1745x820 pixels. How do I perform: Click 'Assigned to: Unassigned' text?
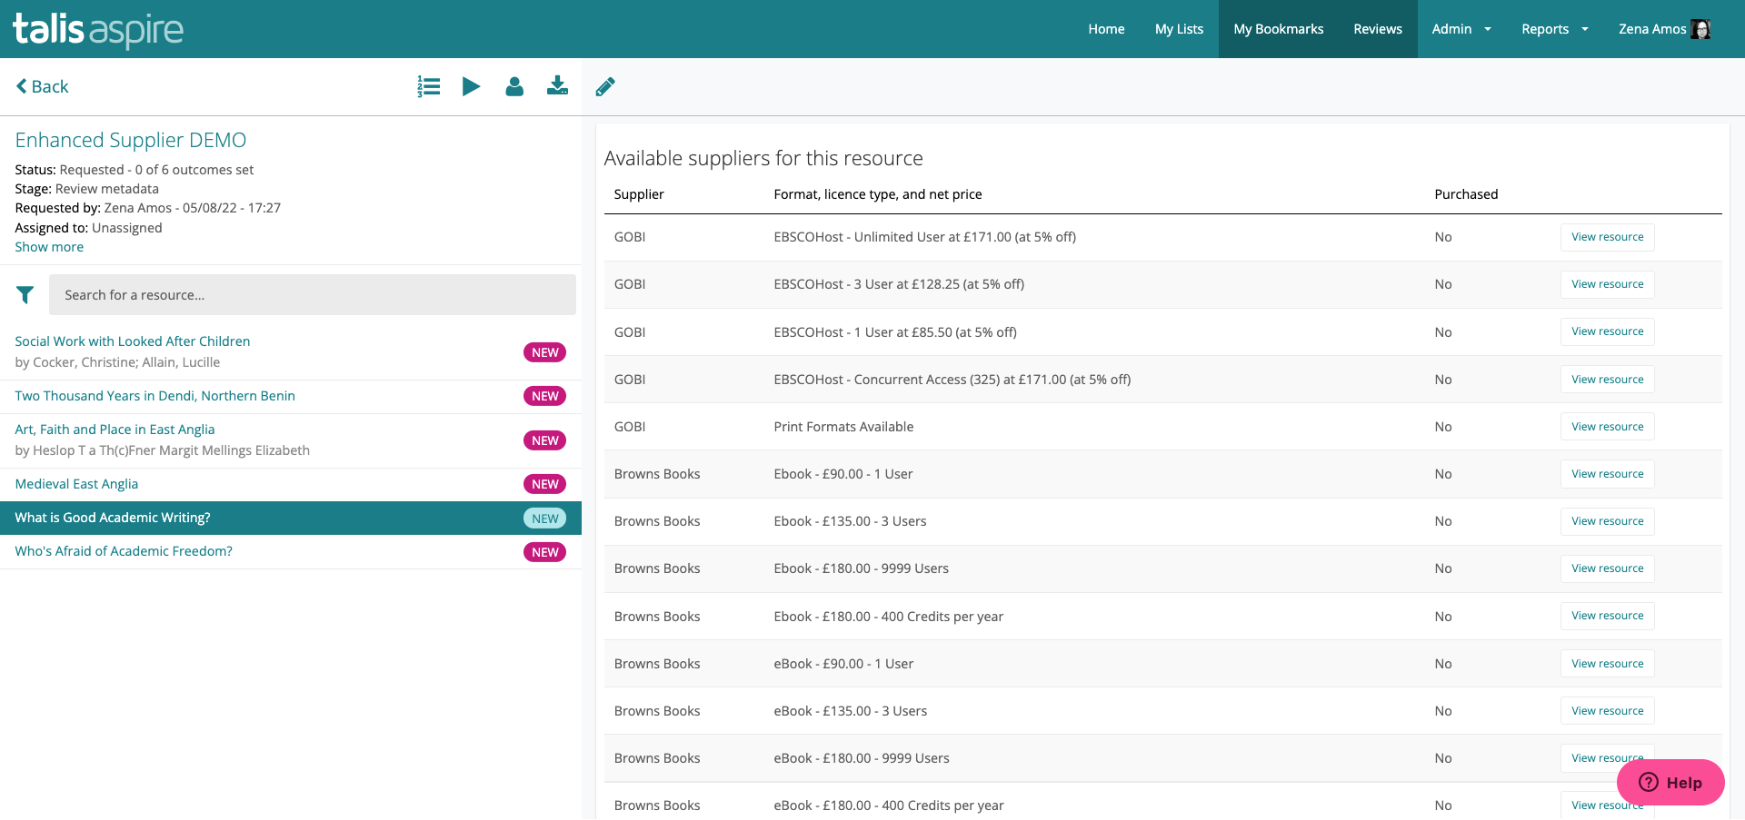pos(88,228)
